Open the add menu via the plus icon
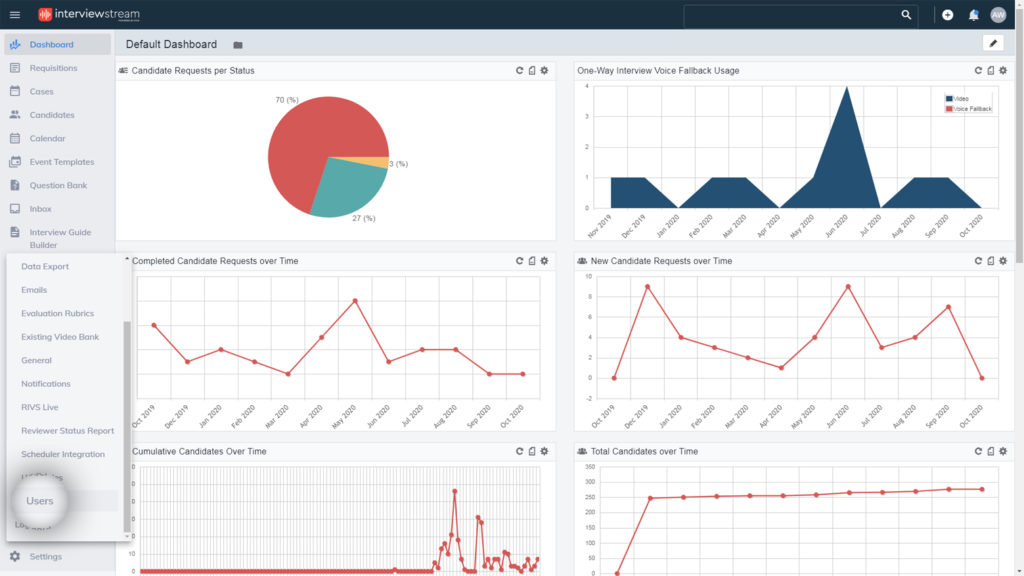 pyautogui.click(x=946, y=15)
